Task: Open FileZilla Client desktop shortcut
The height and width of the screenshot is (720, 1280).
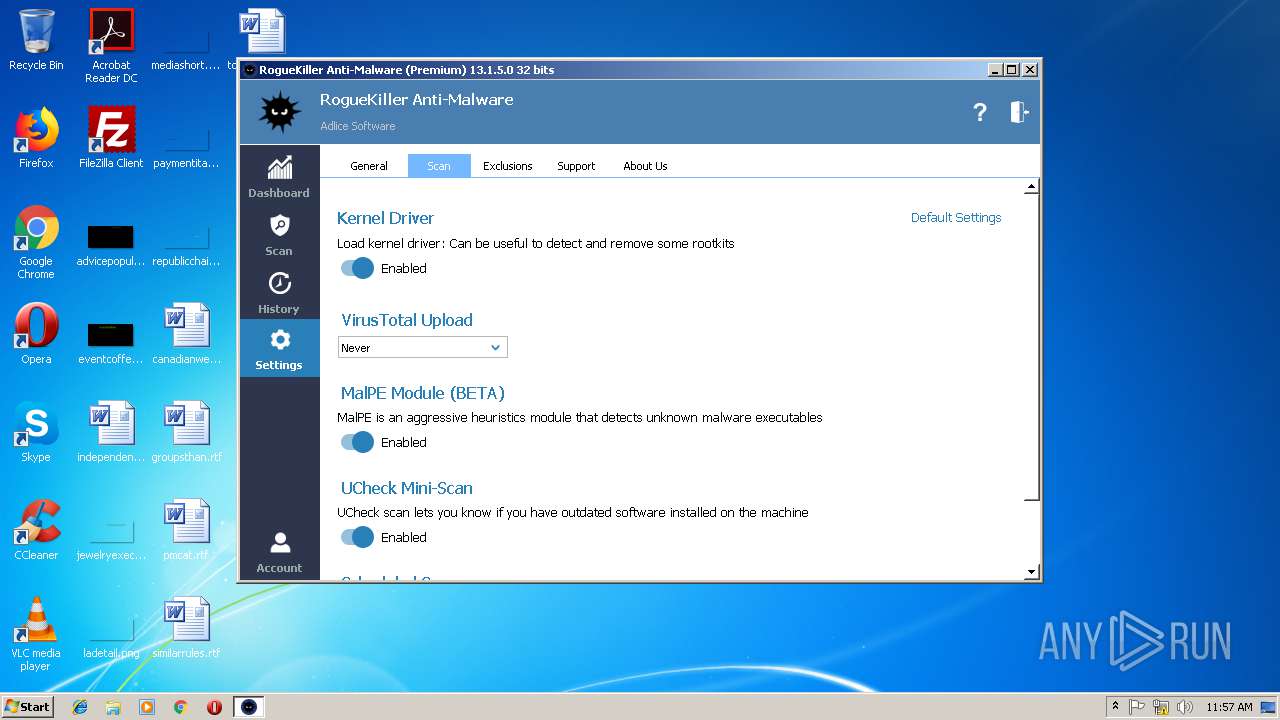Action: 111,138
